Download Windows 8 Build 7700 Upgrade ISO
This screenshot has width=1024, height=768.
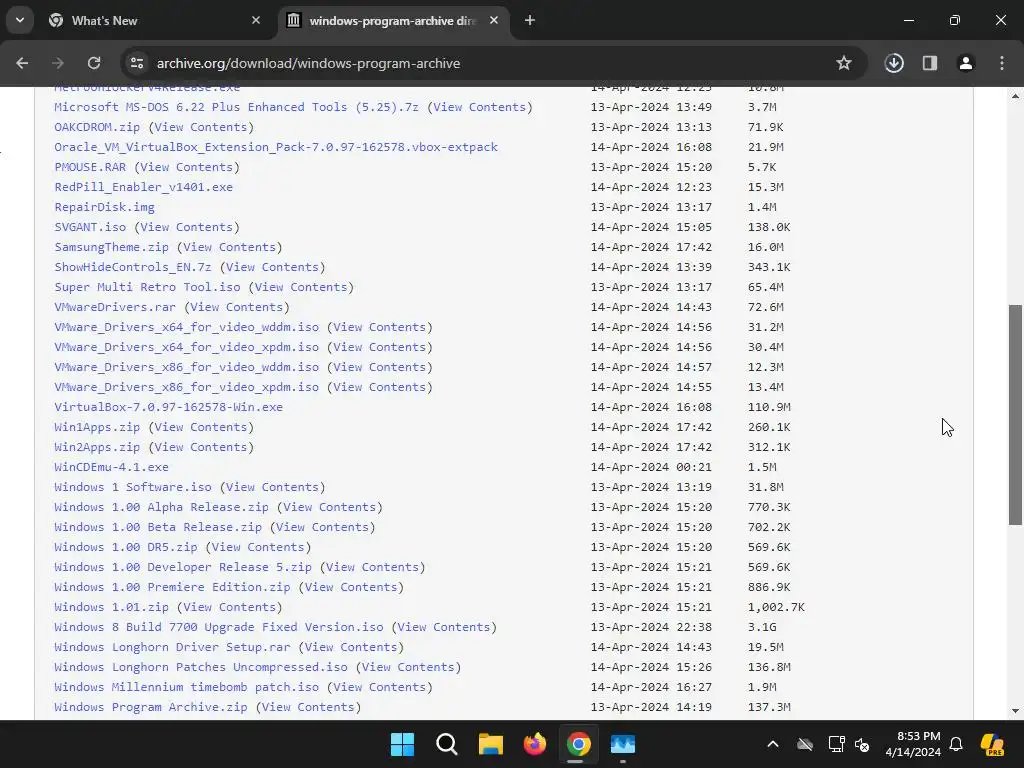(219, 627)
